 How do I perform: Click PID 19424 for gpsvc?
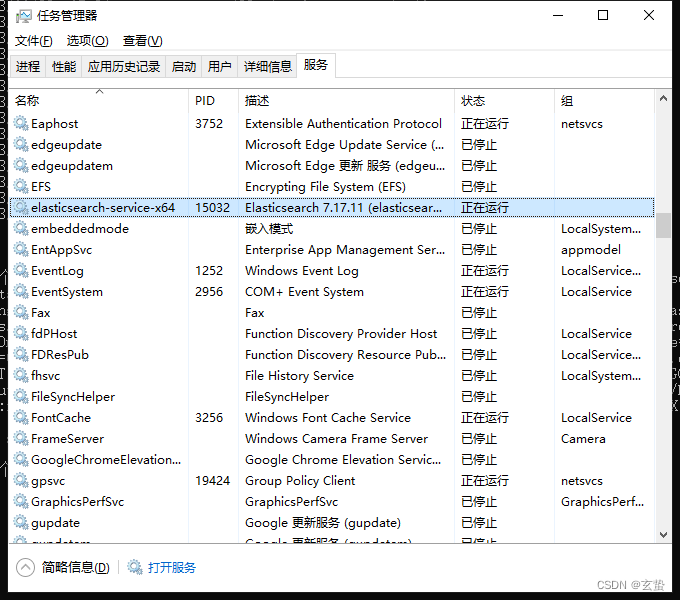pos(212,481)
